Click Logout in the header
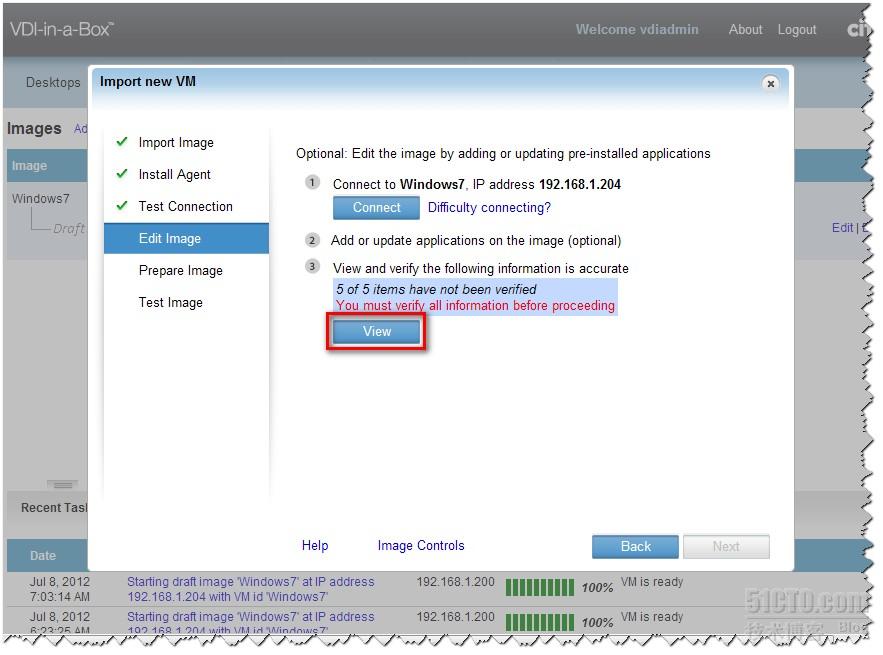Screen dimensions: 883x655 pyautogui.click(x=796, y=30)
